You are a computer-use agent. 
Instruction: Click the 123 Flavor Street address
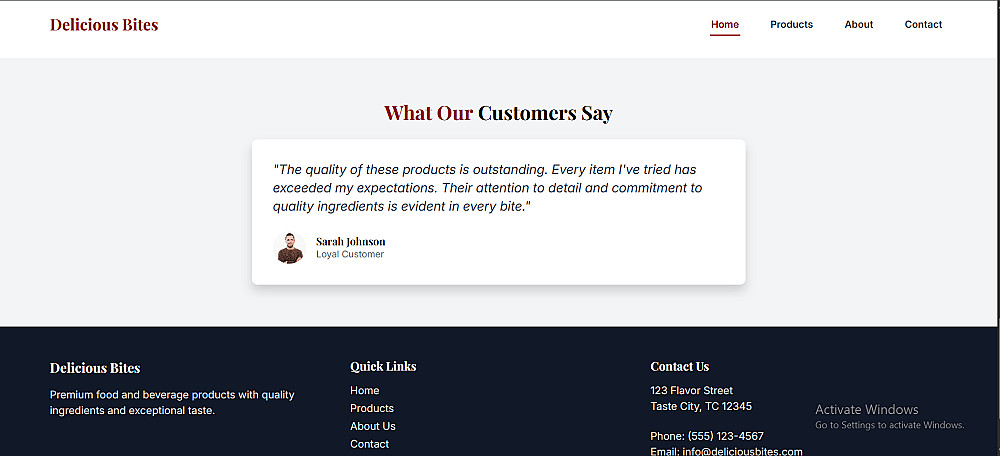point(692,391)
